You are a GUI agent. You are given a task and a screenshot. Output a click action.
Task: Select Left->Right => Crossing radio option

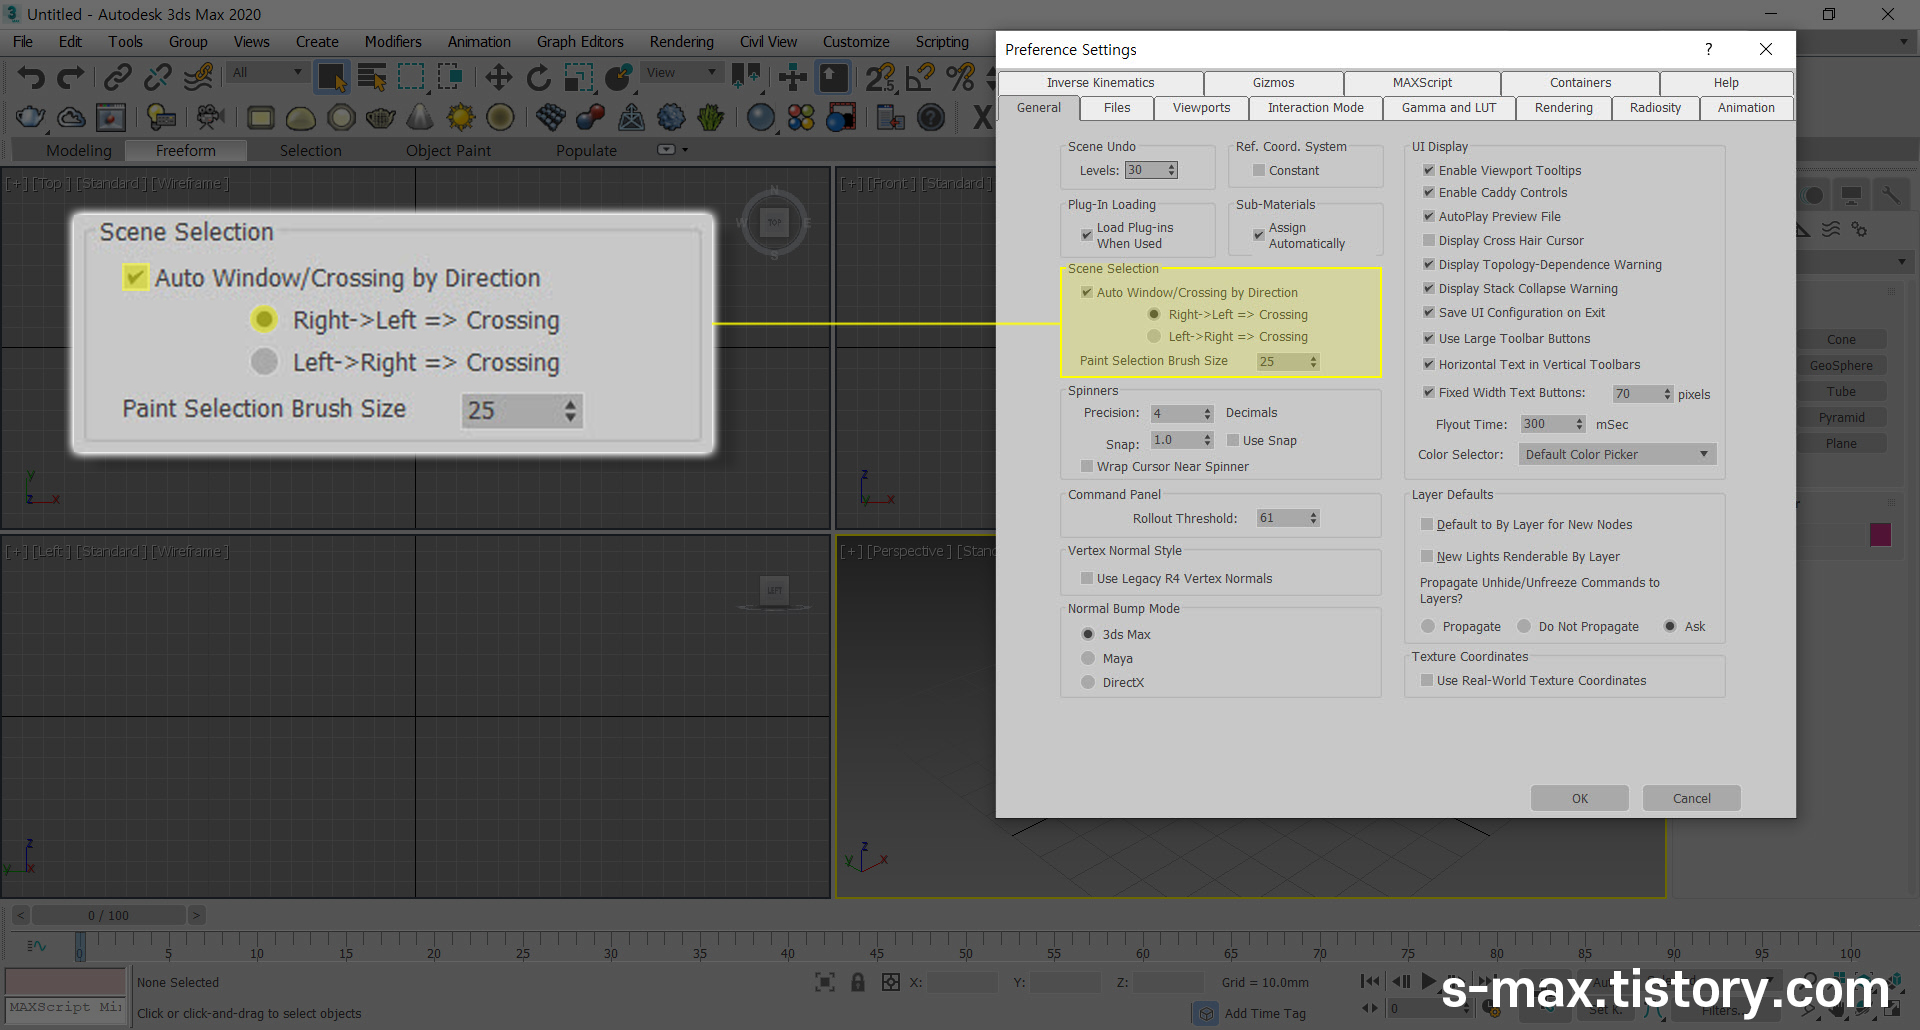1154,337
